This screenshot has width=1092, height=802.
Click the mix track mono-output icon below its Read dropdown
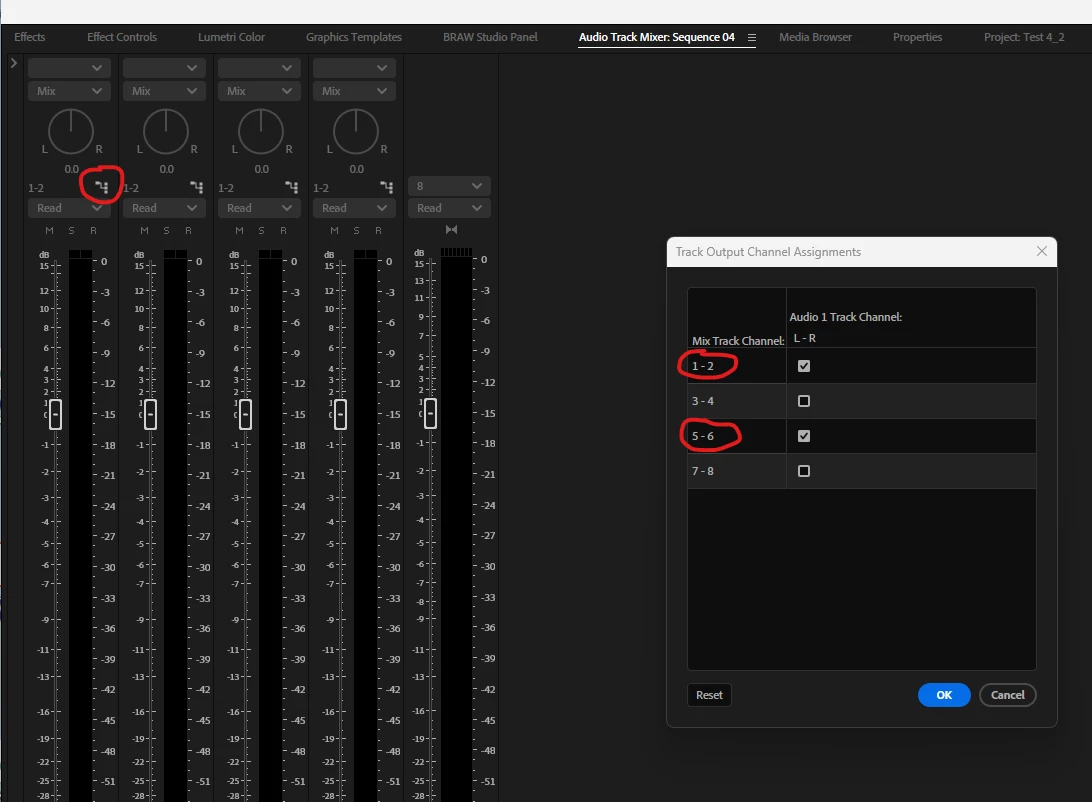click(x=451, y=230)
